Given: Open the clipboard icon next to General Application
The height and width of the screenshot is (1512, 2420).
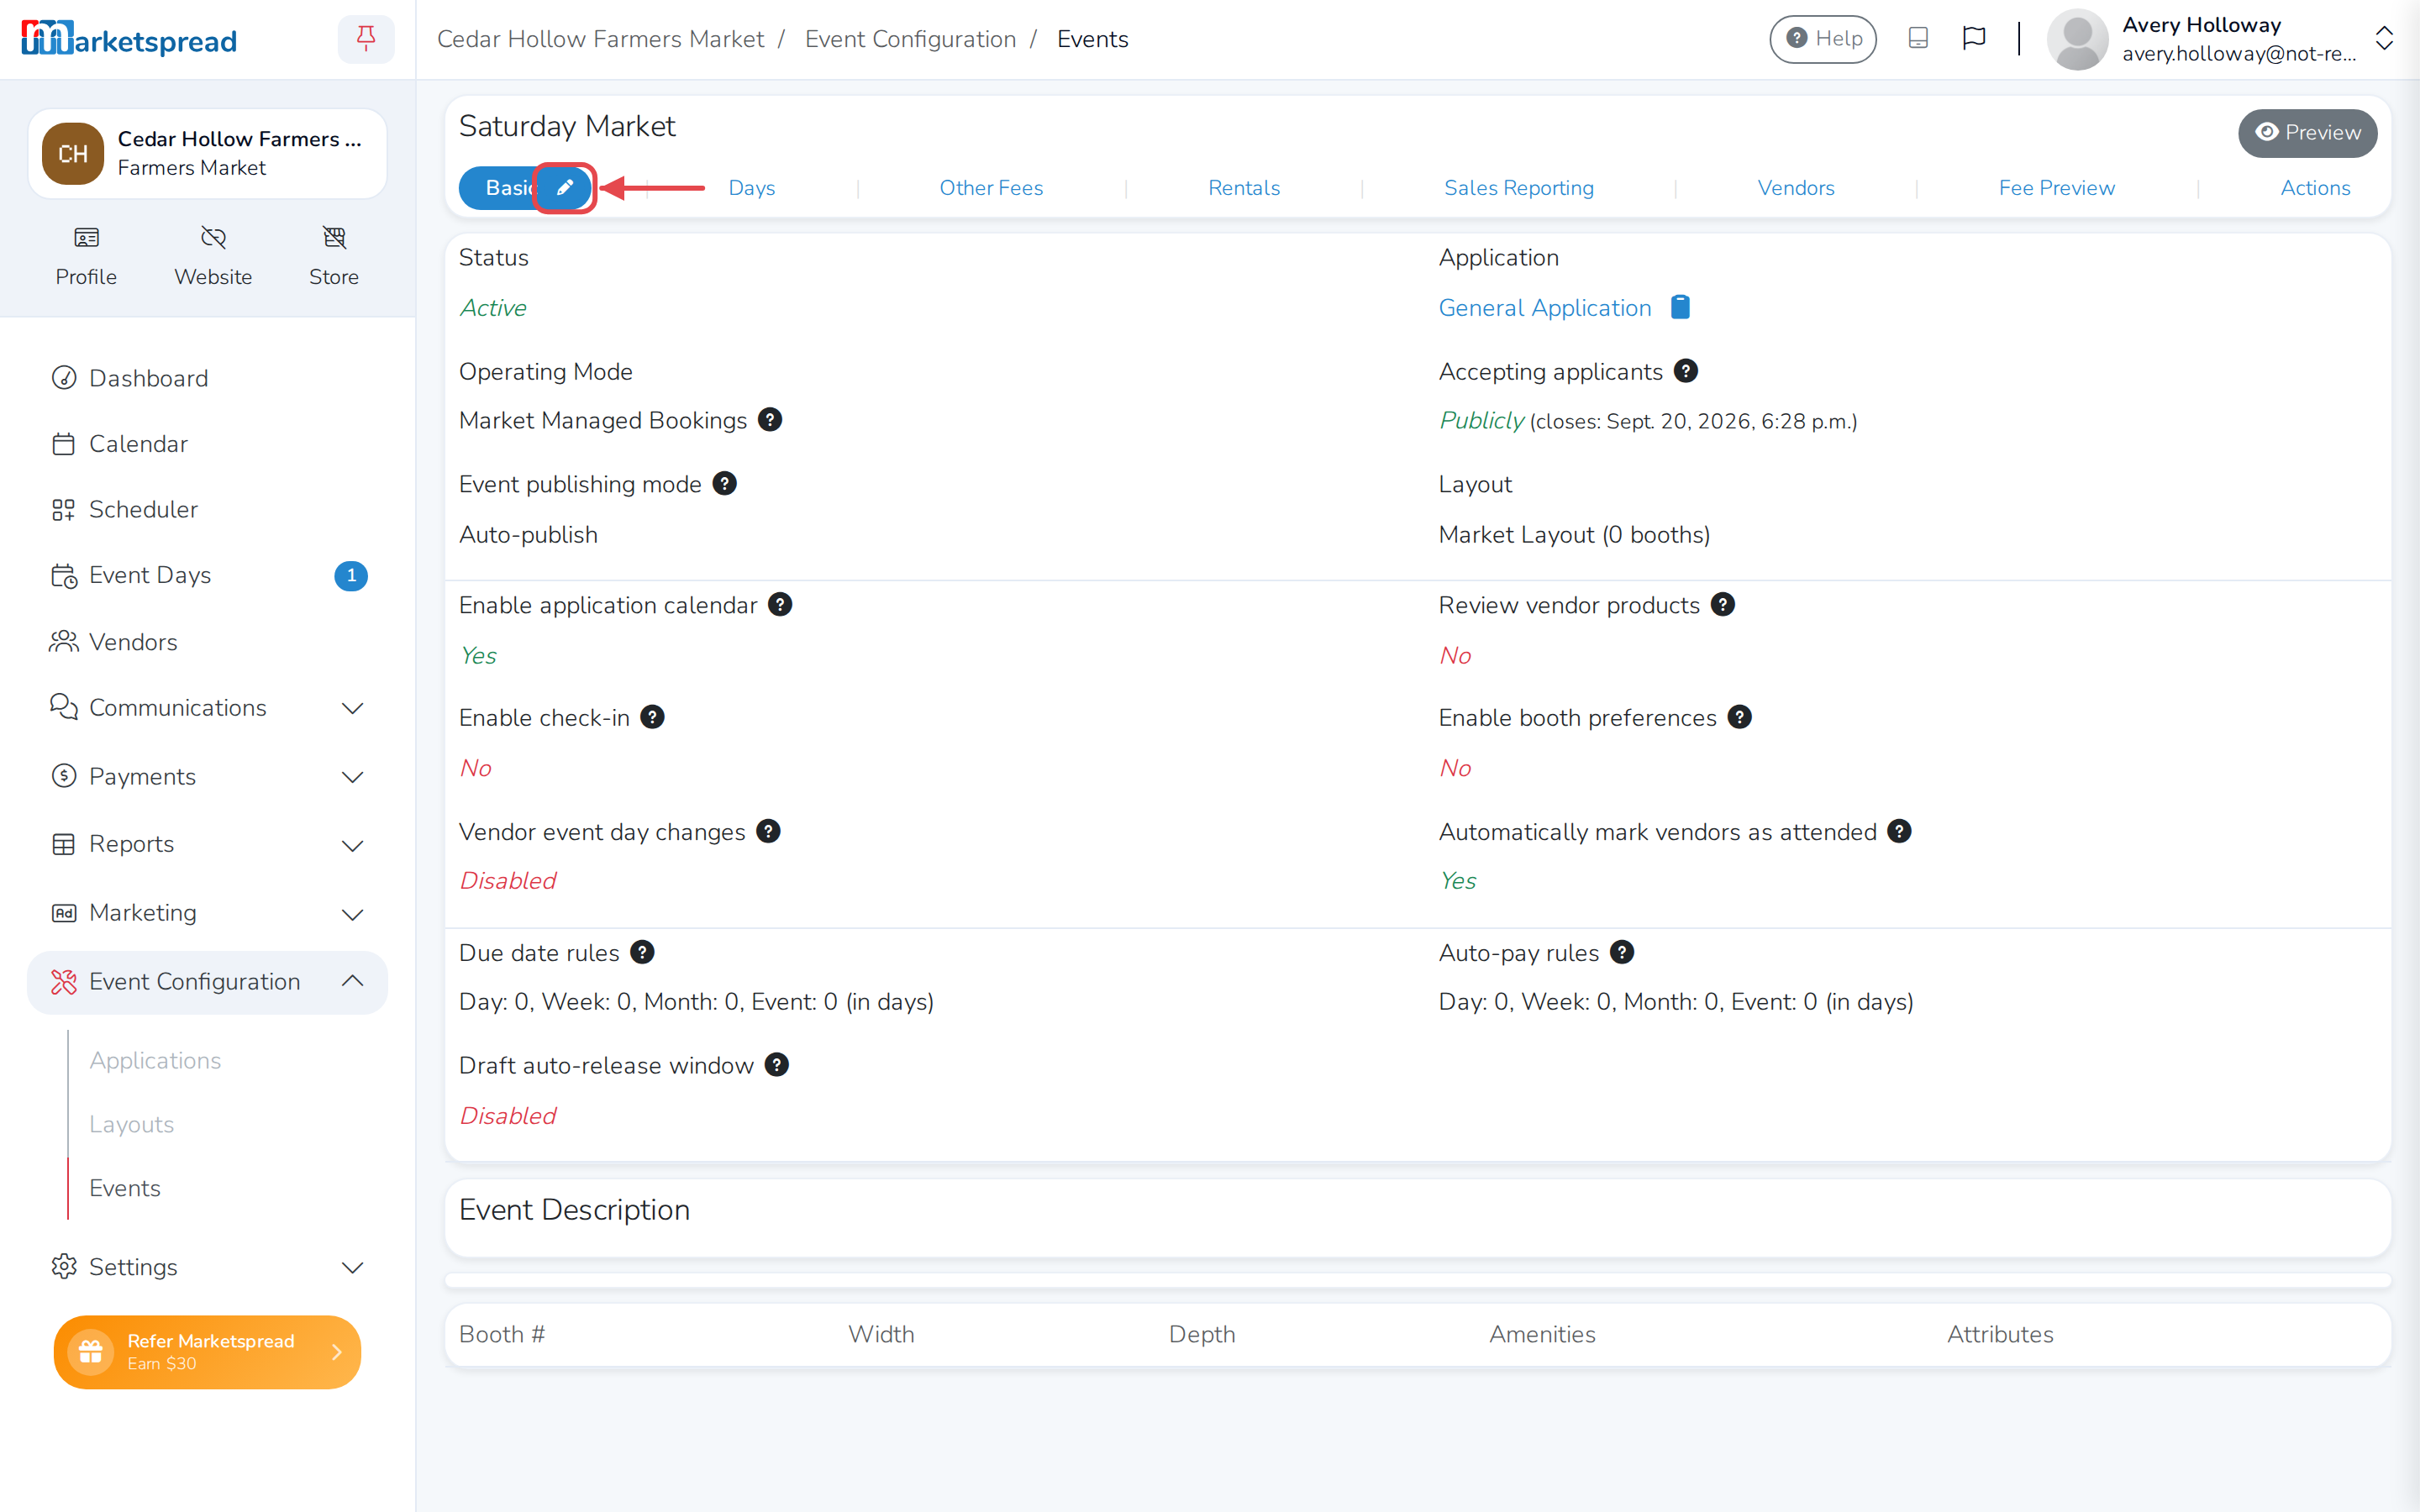Looking at the screenshot, I should pyautogui.click(x=1680, y=307).
